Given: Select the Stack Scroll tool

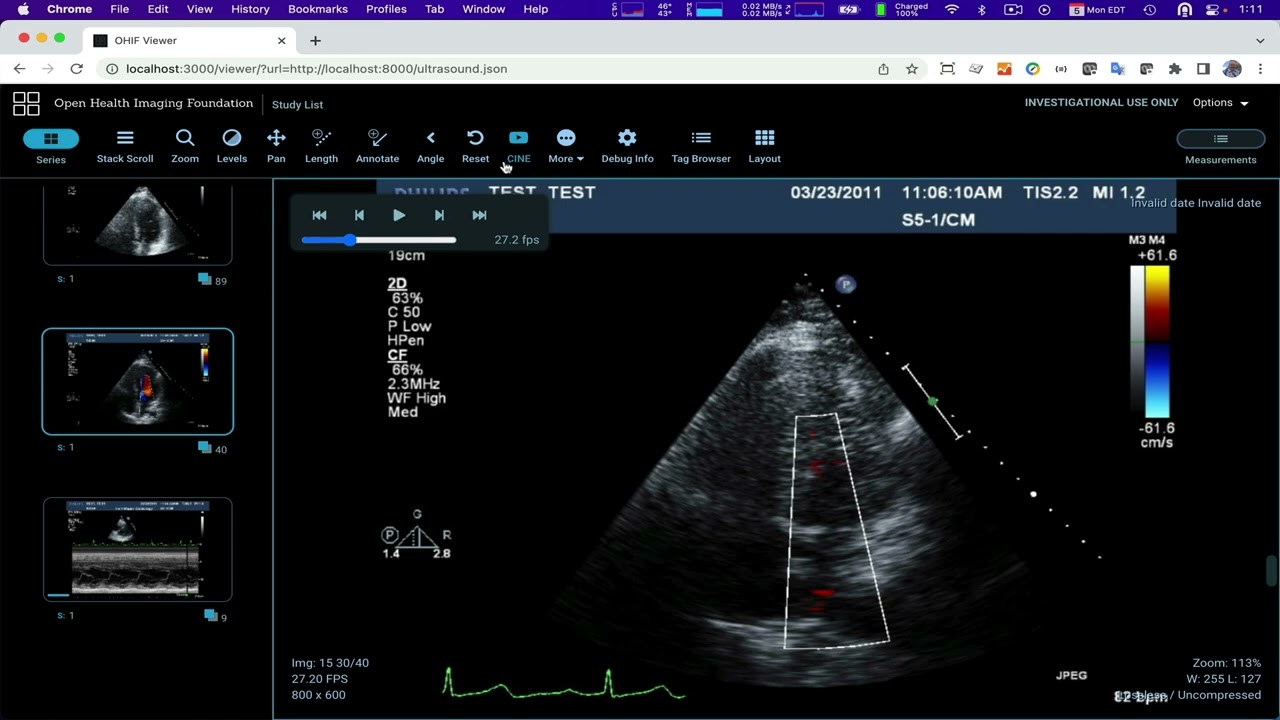Looking at the screenshot, I should point(125,146).
